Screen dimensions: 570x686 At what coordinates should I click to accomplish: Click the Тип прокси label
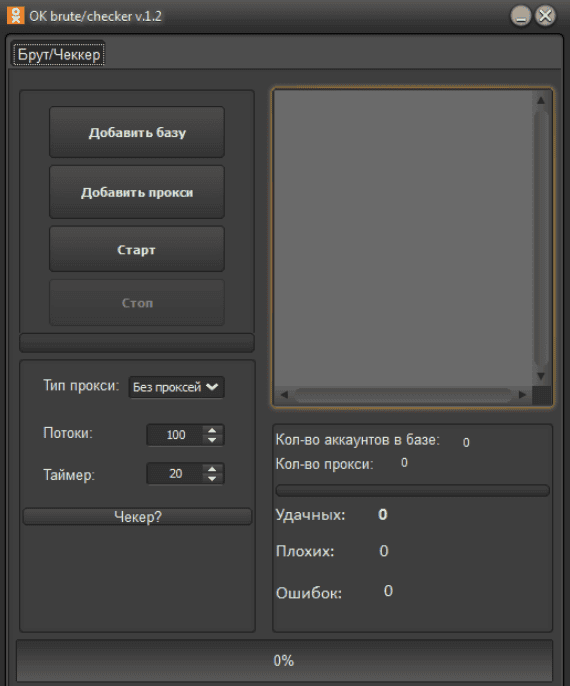point(81,385)
